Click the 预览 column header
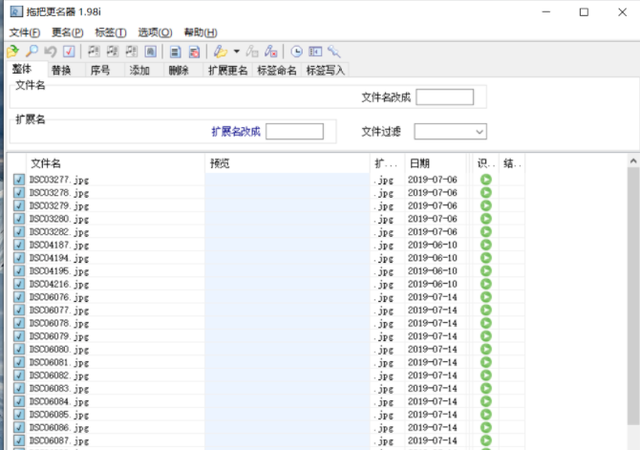The height and width of the screenshot is (450, 640). 287,163
